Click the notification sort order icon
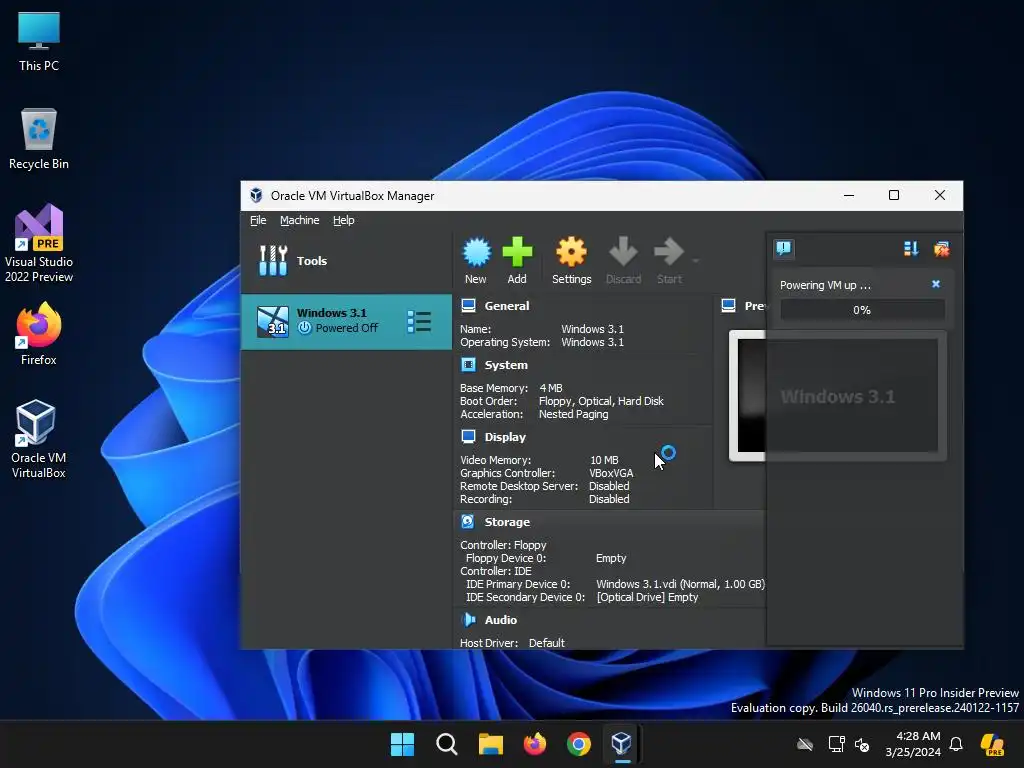The image size is (1024, 768). pos(911,248)
